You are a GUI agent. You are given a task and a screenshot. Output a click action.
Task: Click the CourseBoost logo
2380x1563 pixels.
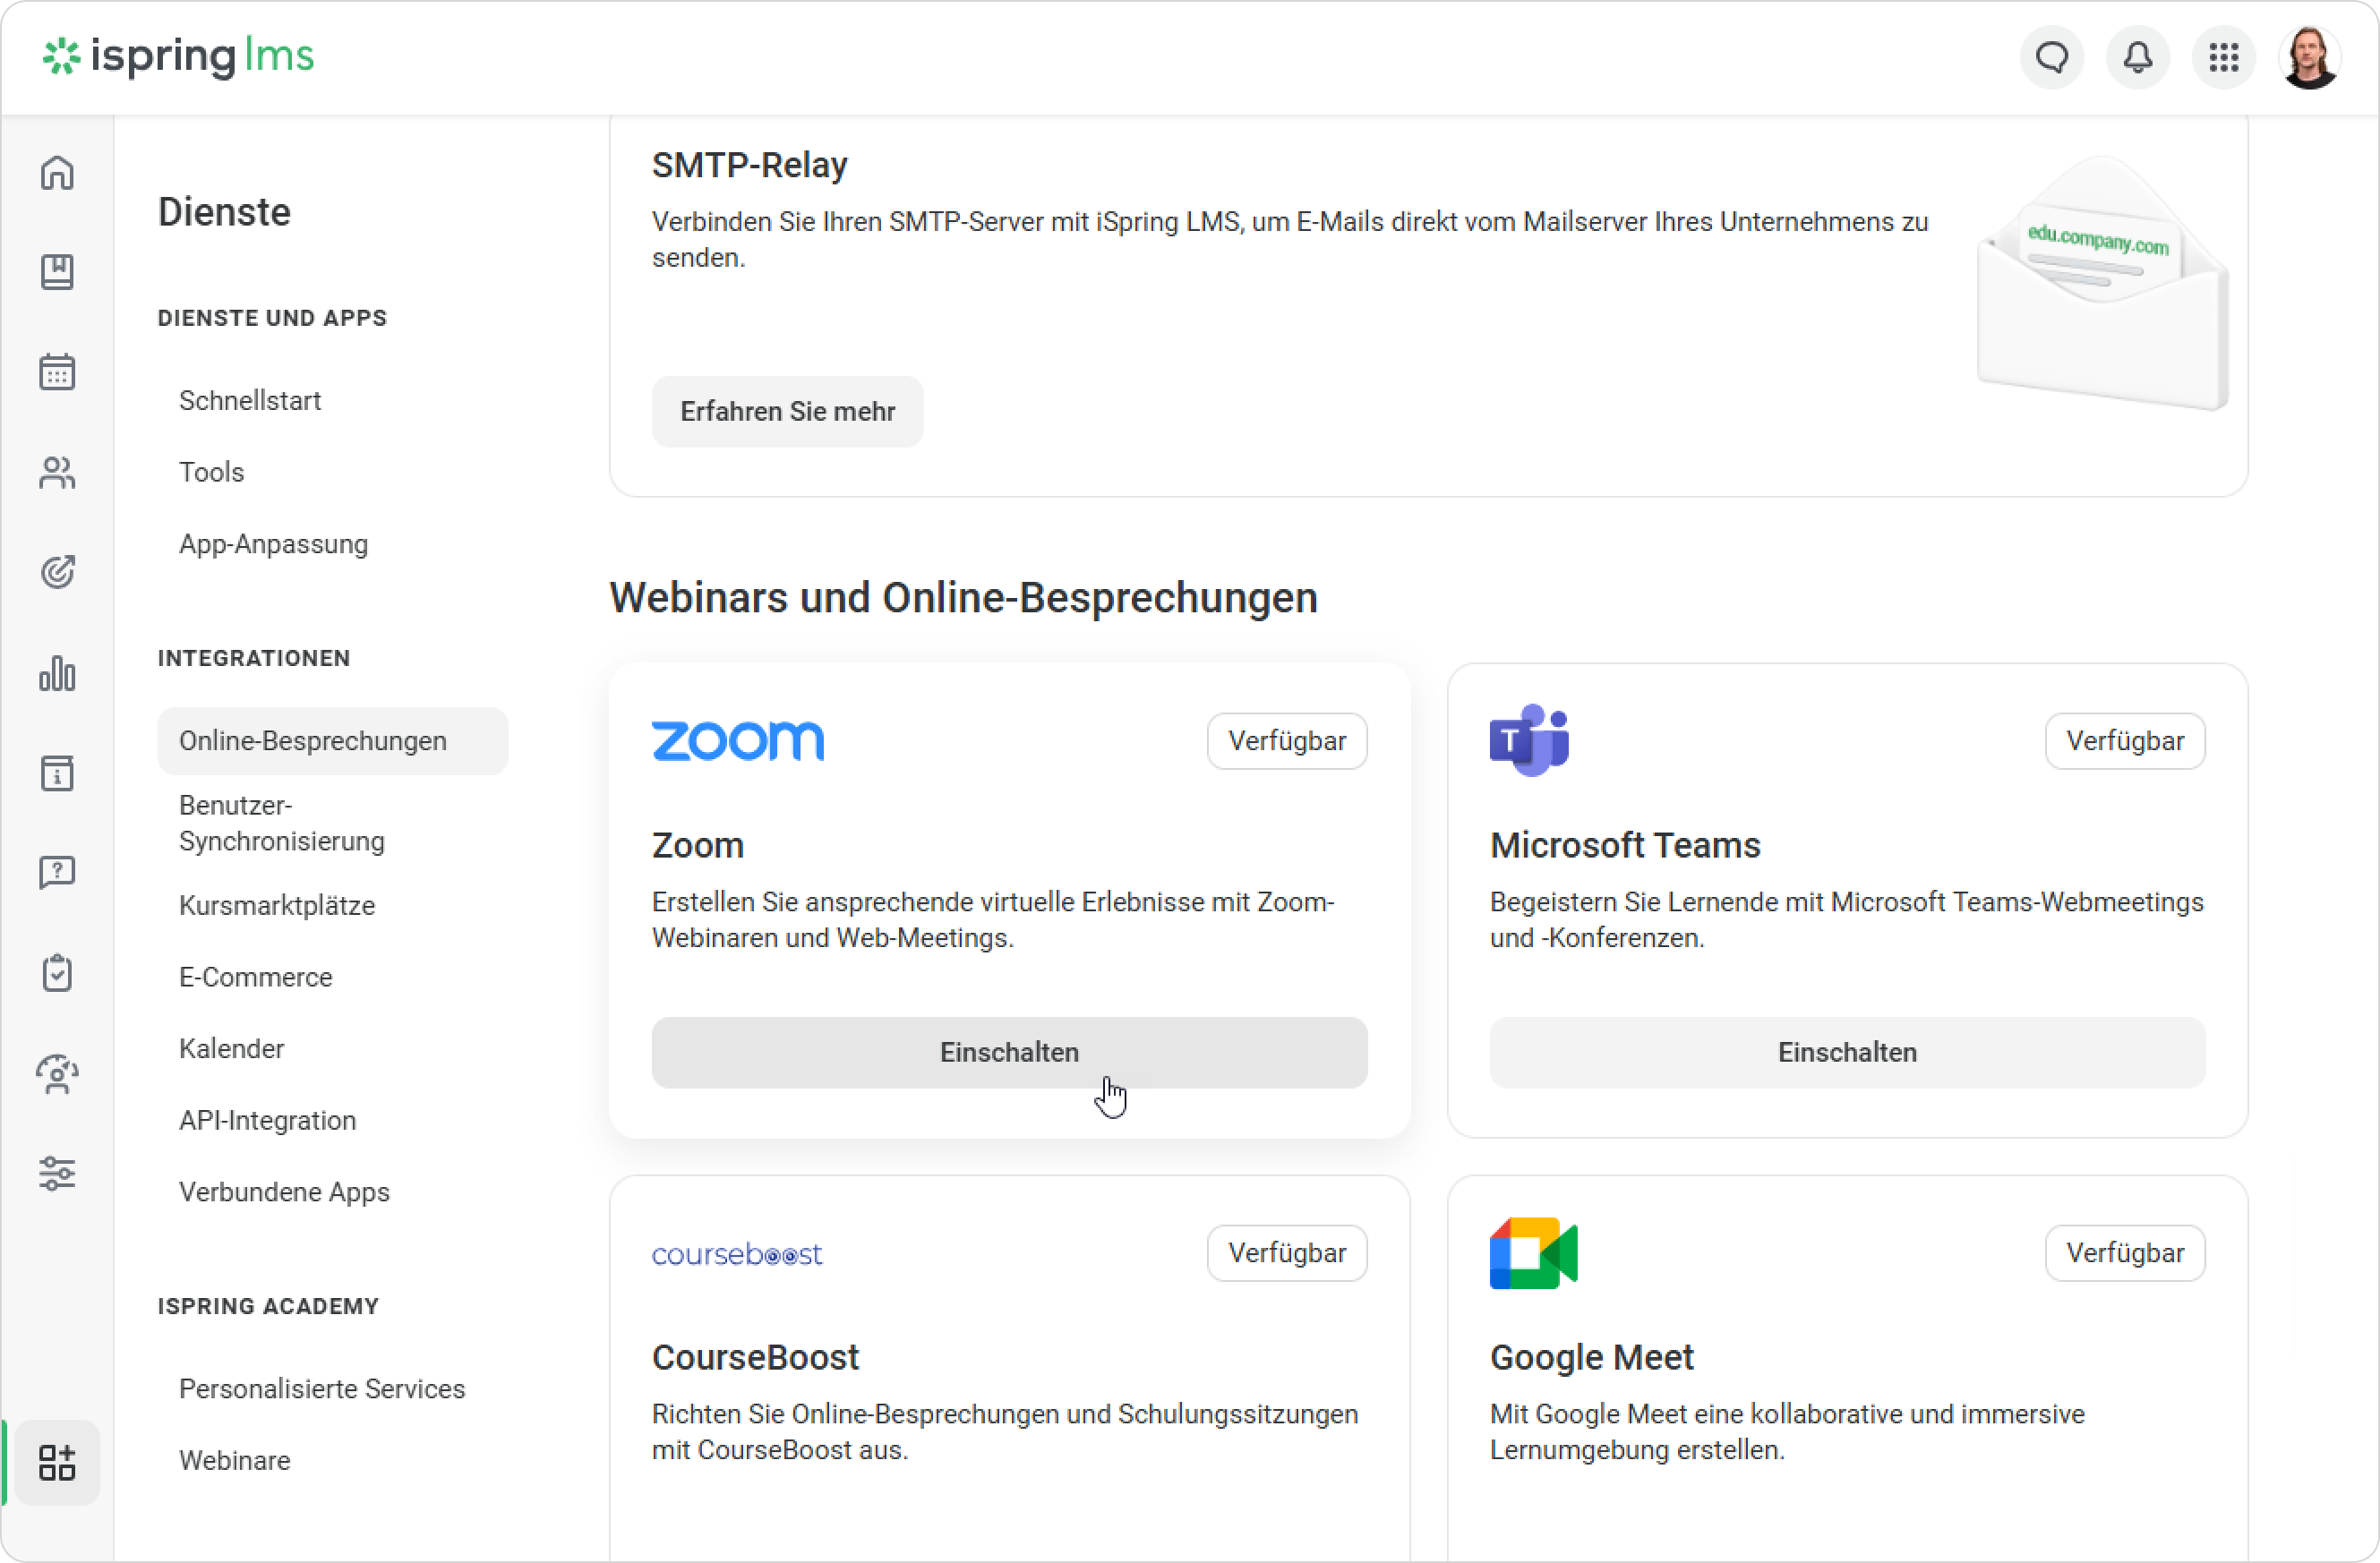pyautogui.click(x=737, y=1254)
